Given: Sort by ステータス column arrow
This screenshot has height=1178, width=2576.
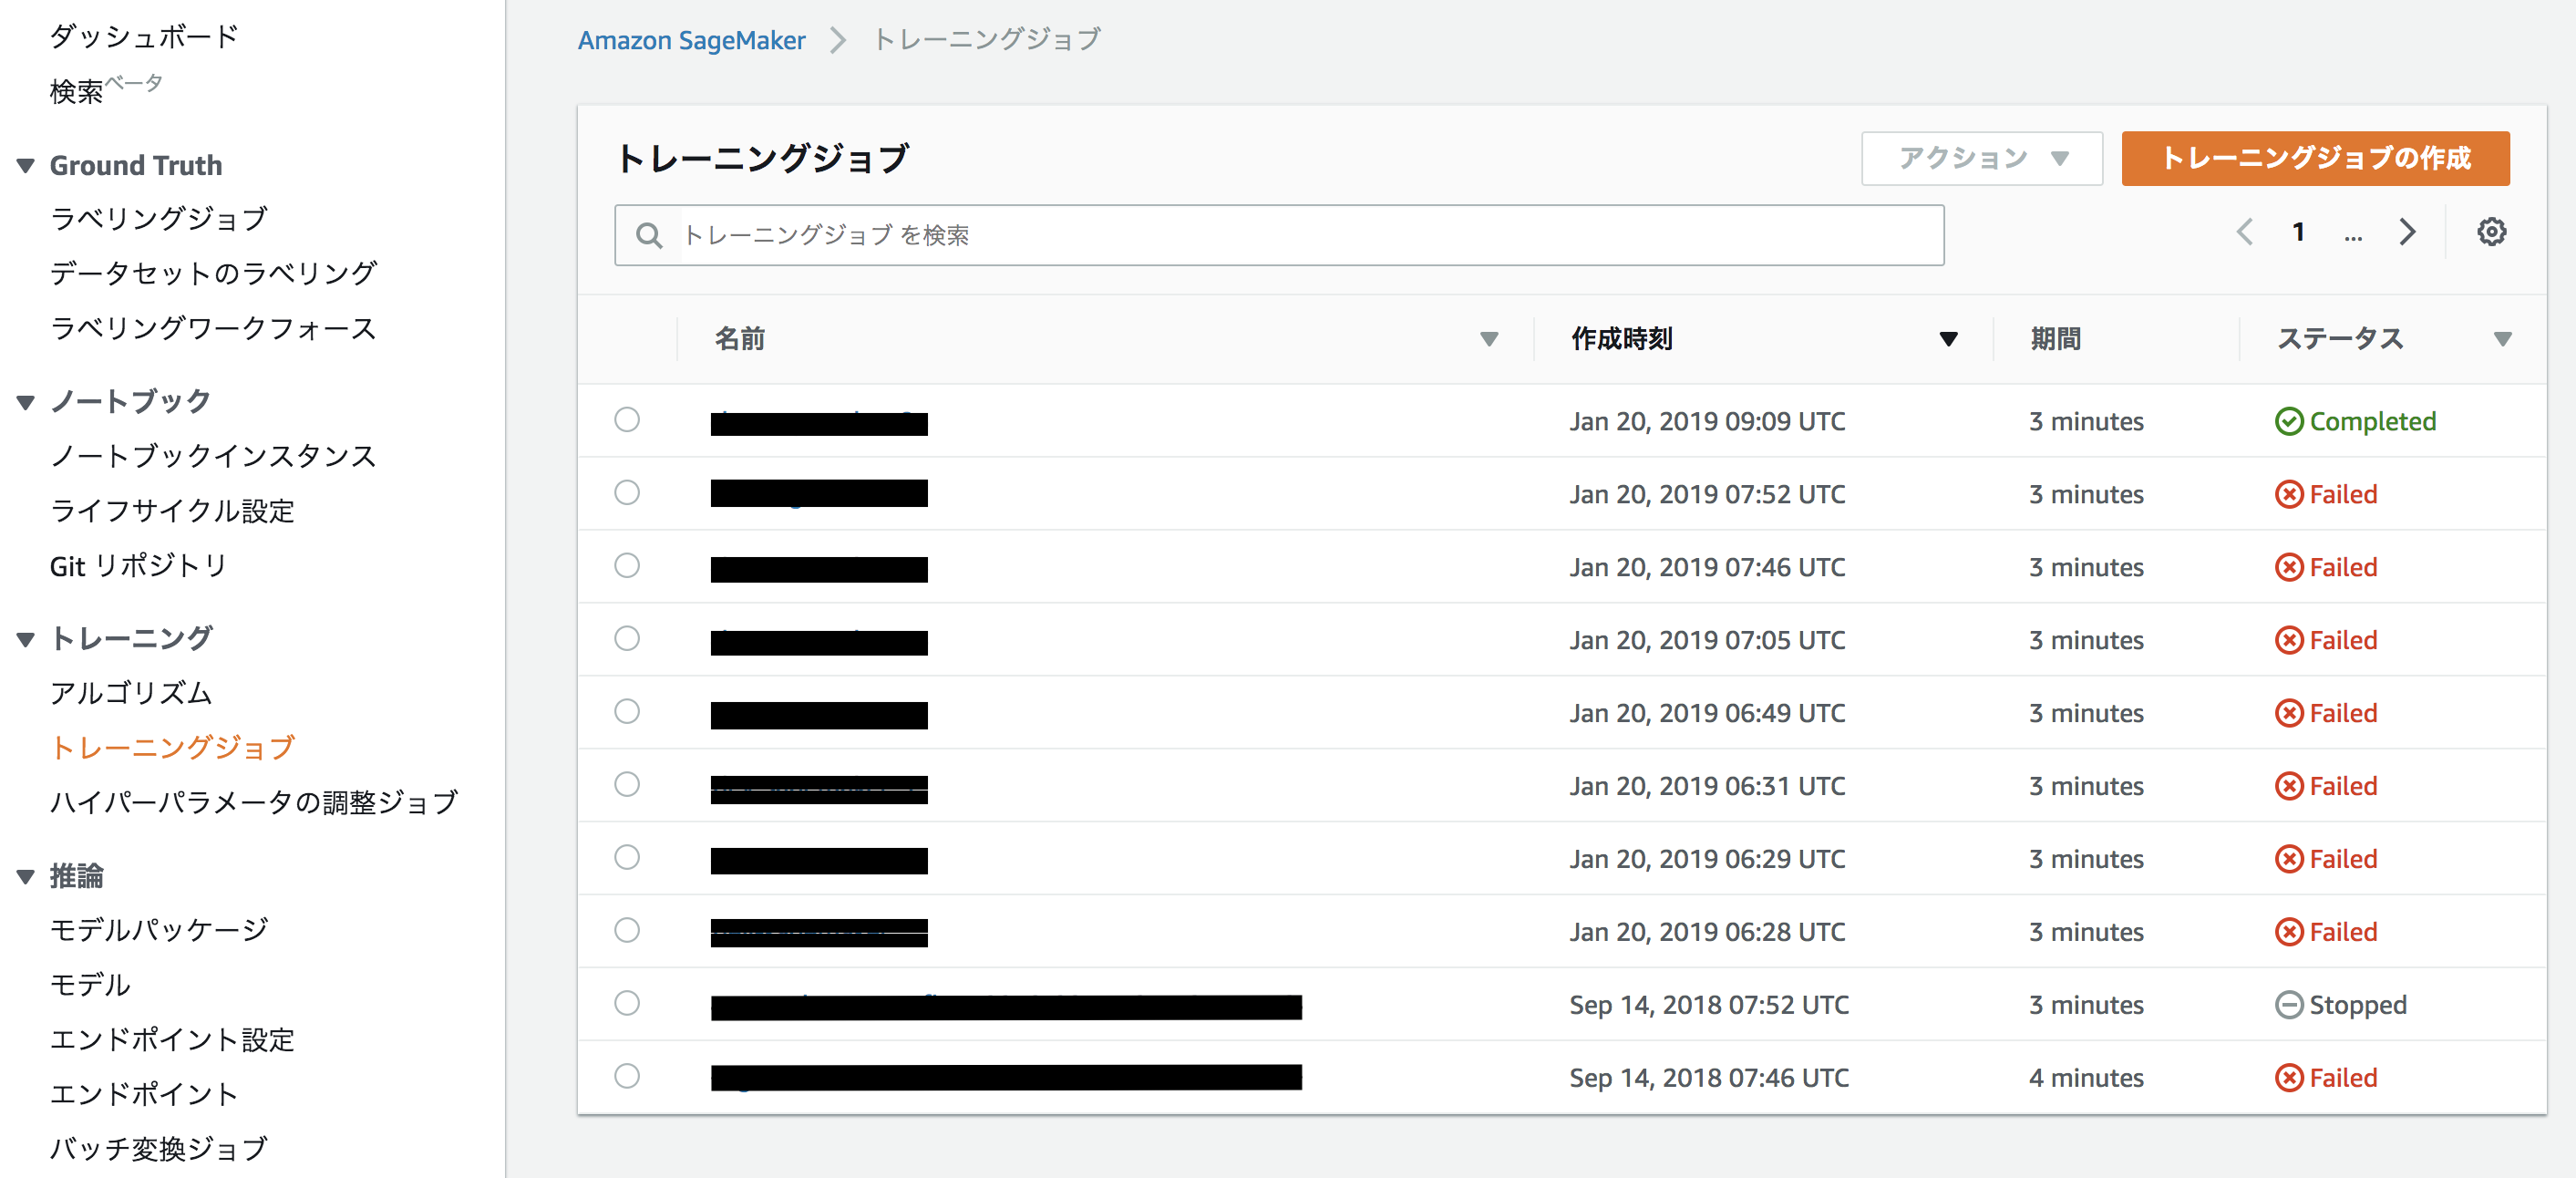Looking at the screenshot, I should click(x=2503, y=339).
